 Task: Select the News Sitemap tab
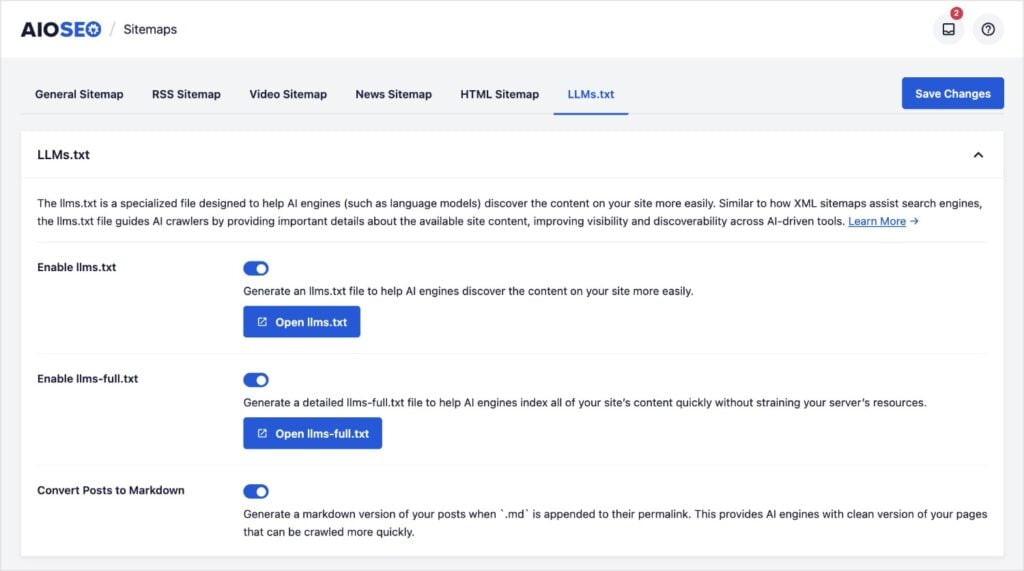coord(393,94)
